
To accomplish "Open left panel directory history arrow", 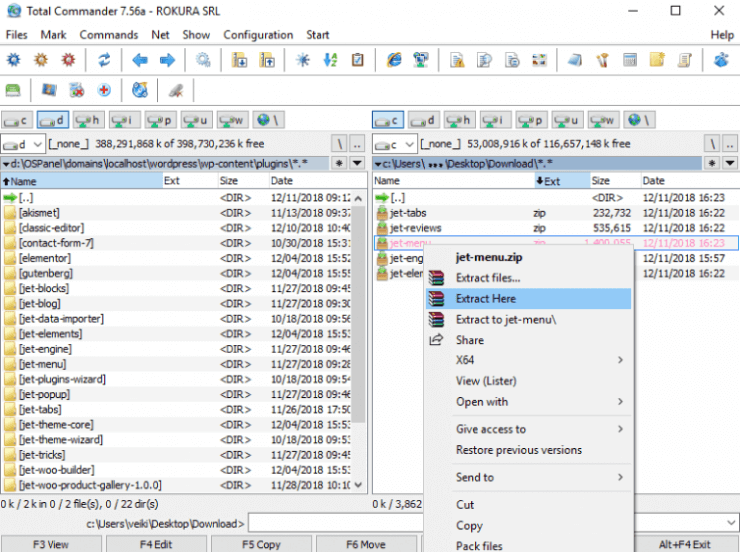I will click(x=357, y=163).
